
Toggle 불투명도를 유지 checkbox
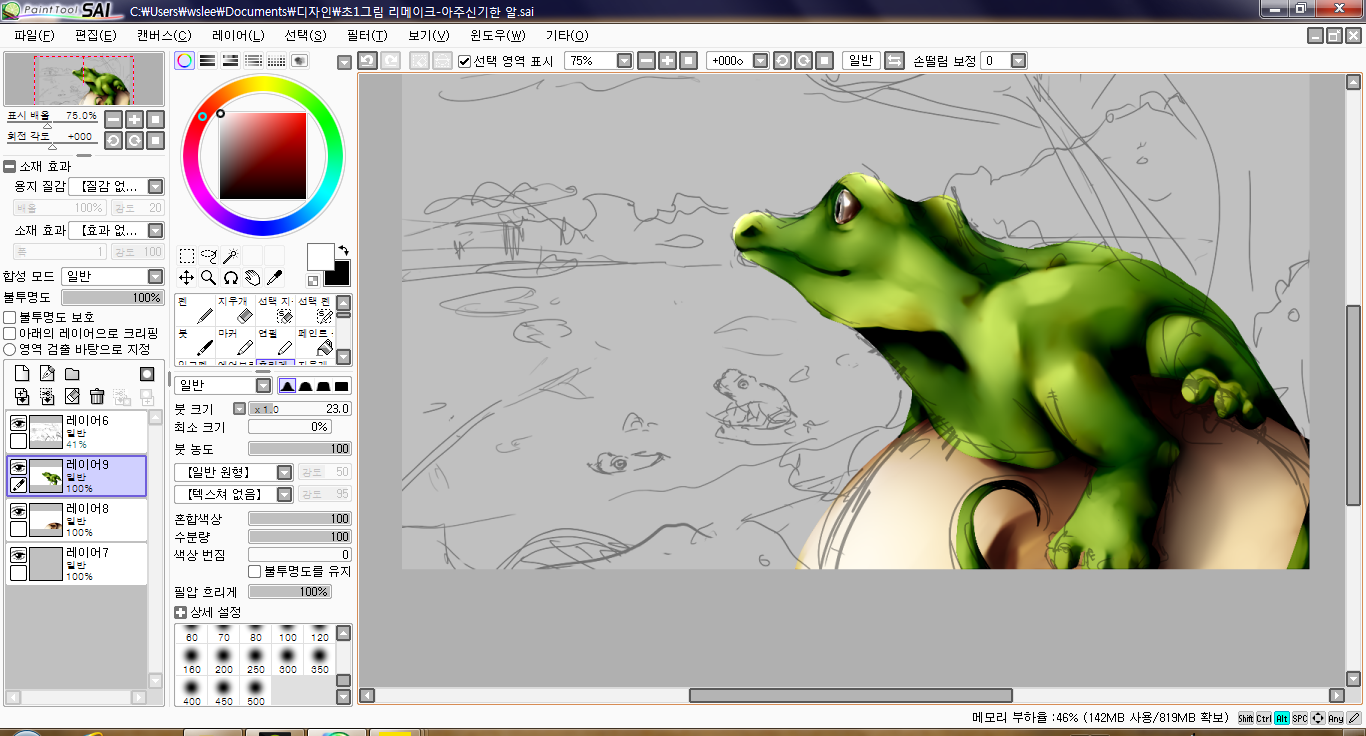pyautogui.click(x=254, y=571)
